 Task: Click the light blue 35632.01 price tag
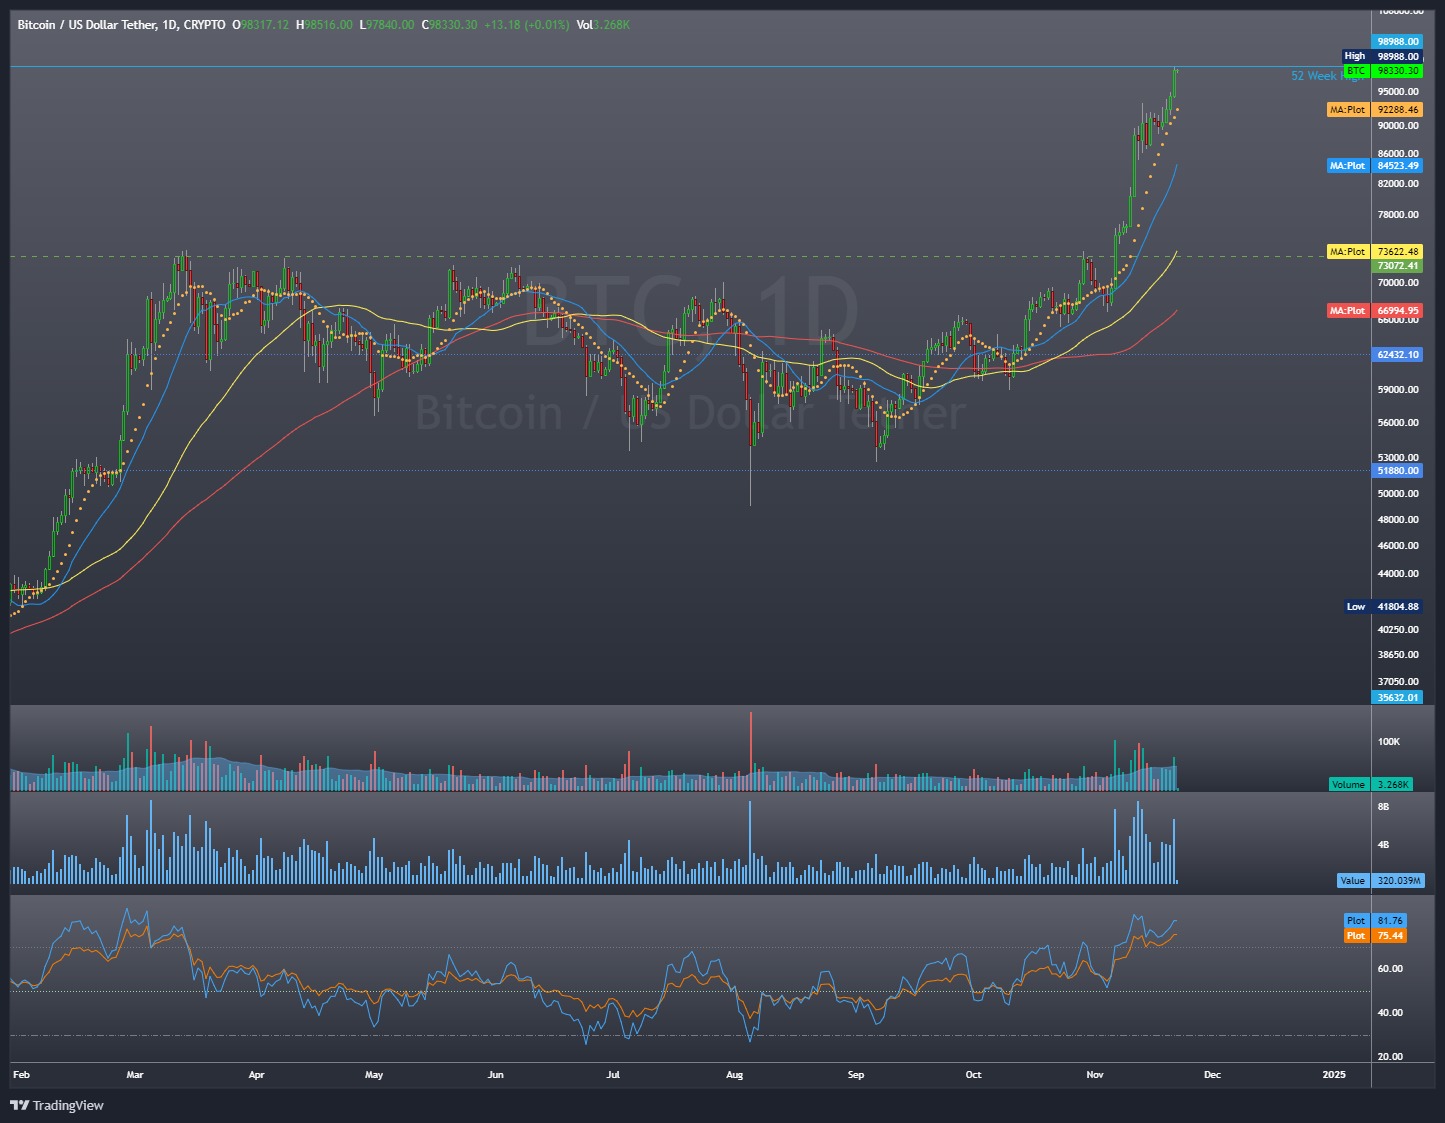coord(1397,698)
